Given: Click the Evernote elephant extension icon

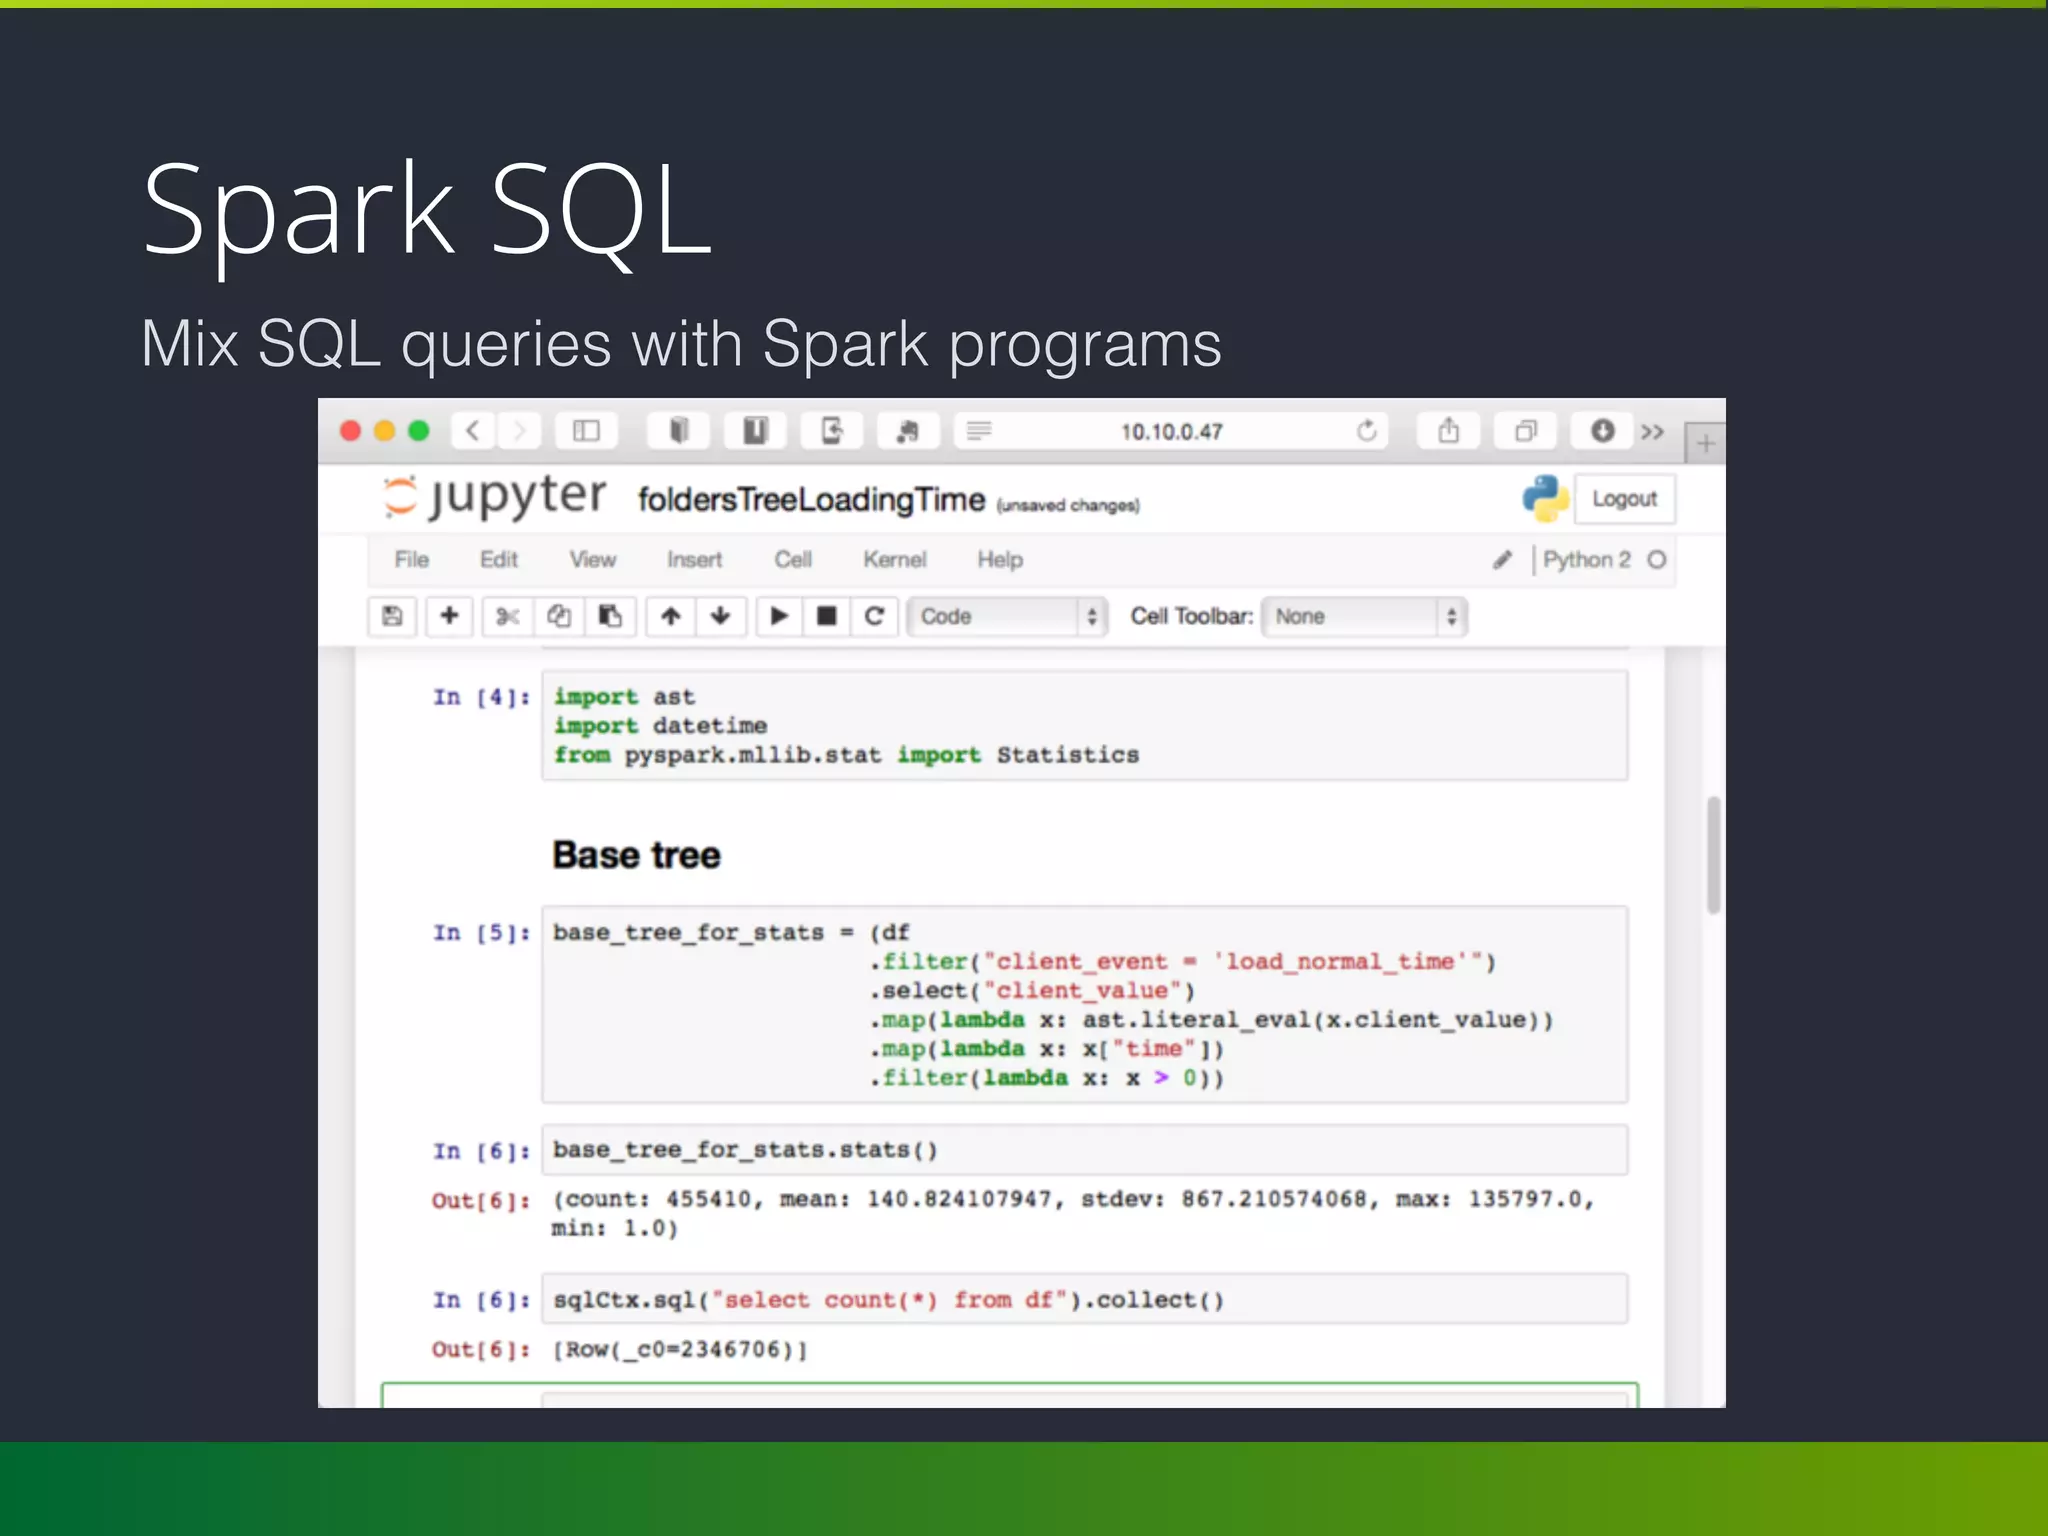Looking at the screenshot, I should point(908,431).
